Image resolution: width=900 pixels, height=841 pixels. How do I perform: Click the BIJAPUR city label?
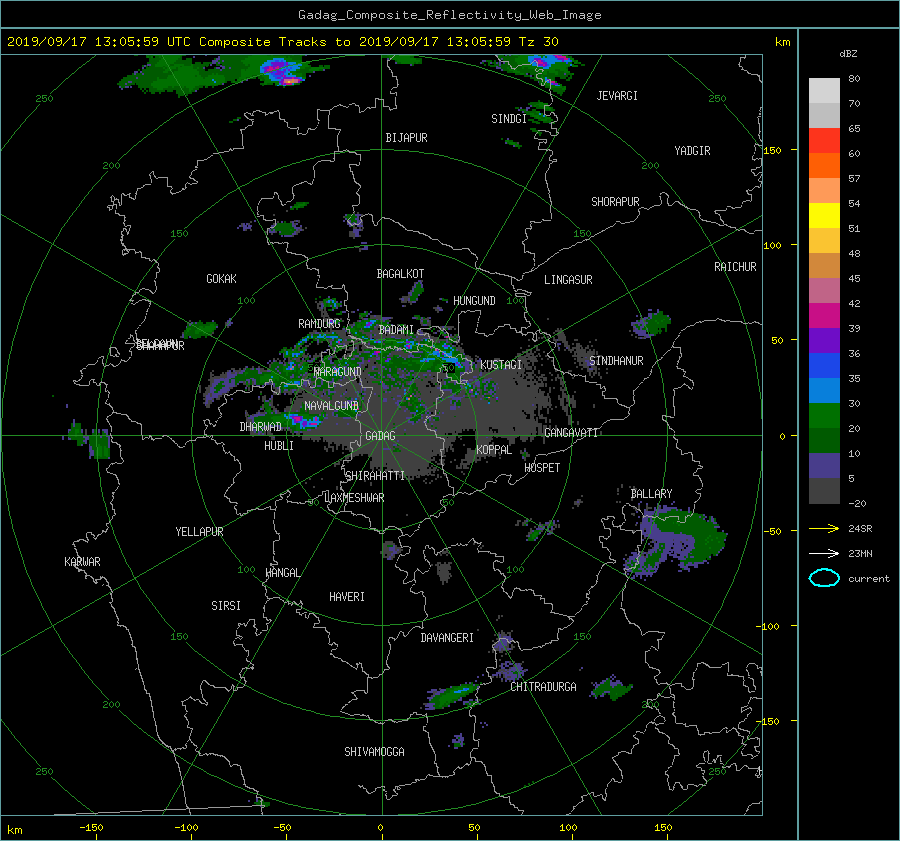(x=406, y=138)
